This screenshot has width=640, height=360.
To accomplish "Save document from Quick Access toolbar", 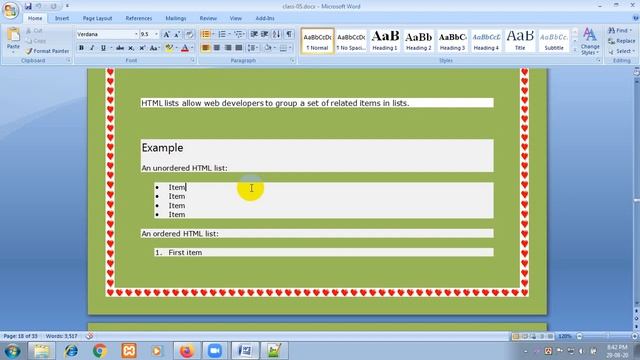I will click(28, 6).
